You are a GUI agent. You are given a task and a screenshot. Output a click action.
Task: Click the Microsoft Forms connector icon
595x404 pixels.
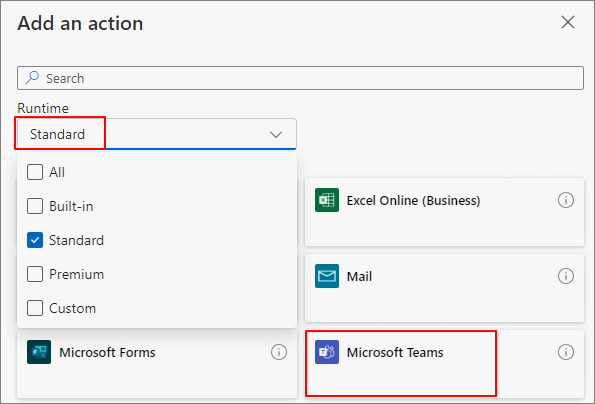pos(39,352)
